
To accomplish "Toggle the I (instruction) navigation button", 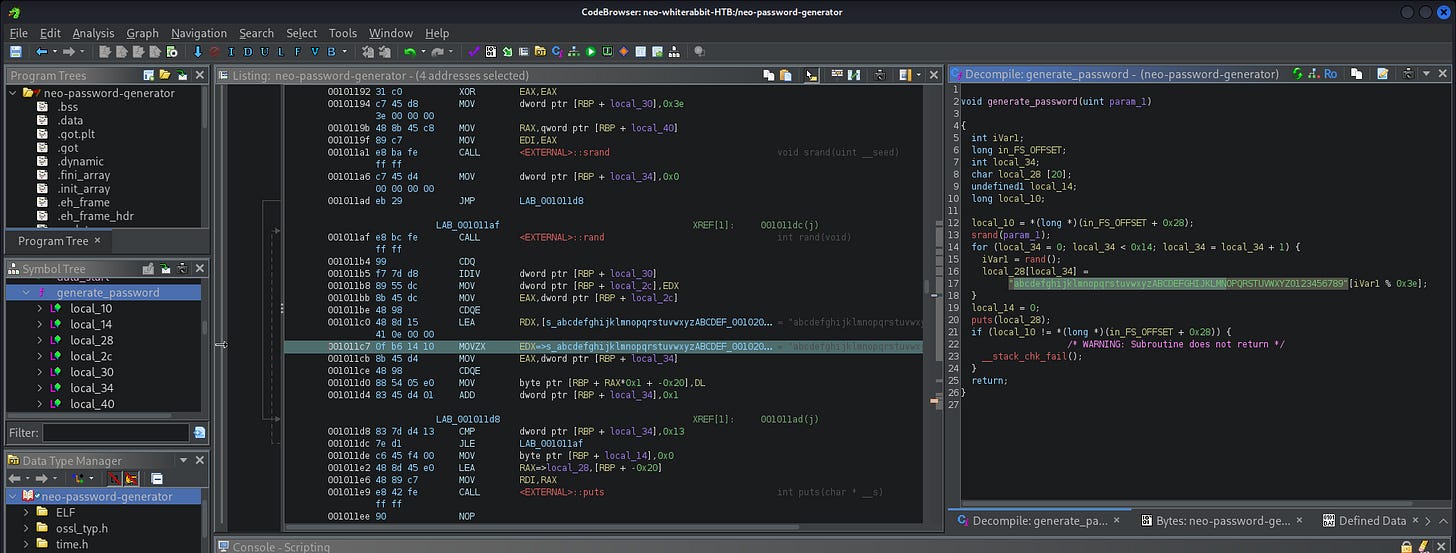I will [231, 51].
